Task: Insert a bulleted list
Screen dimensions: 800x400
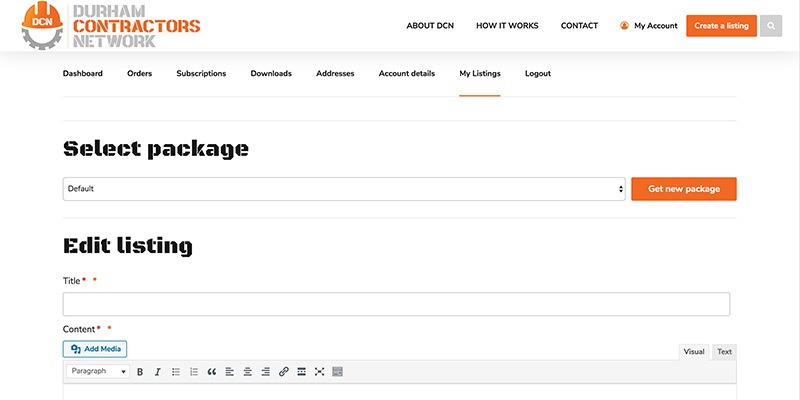Action: (176, 371)
